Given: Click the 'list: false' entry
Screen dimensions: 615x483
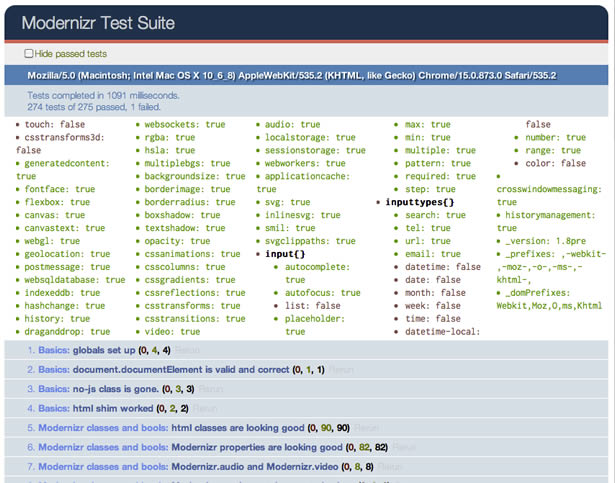Looking at the screenshot, I should [313, 306].
